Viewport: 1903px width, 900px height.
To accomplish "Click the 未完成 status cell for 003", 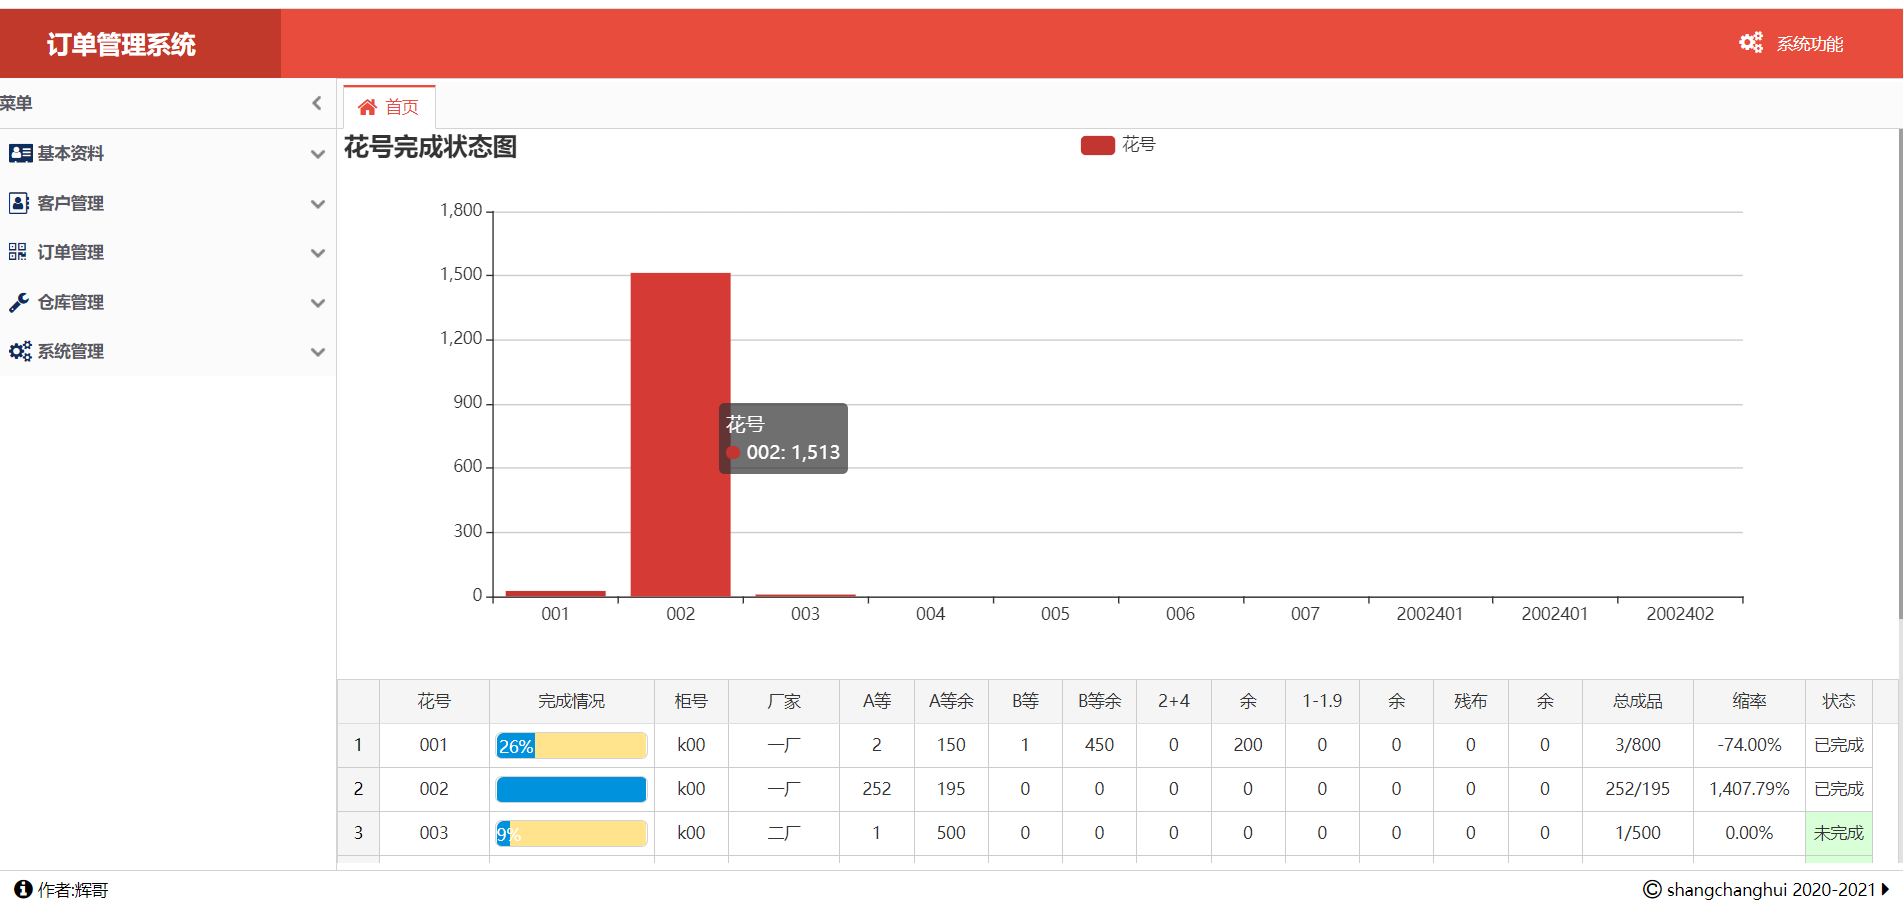I will point(1839,833).
